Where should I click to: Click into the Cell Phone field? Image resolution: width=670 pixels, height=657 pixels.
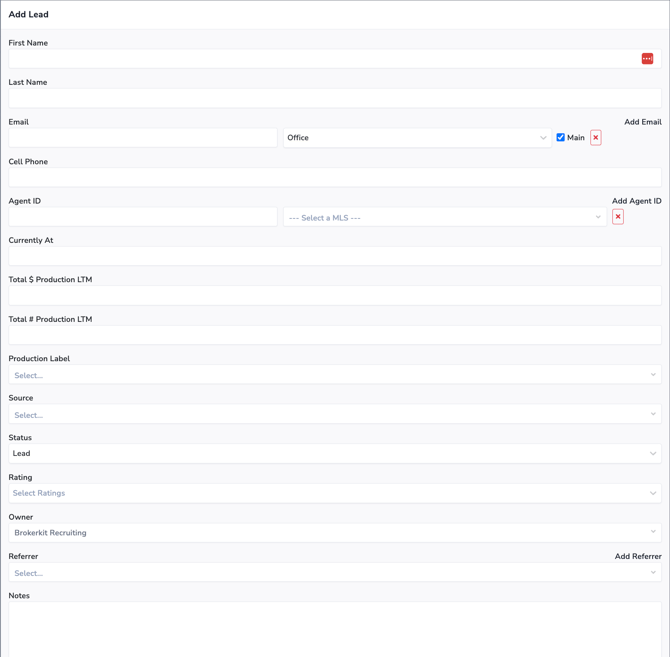[334, 177]
